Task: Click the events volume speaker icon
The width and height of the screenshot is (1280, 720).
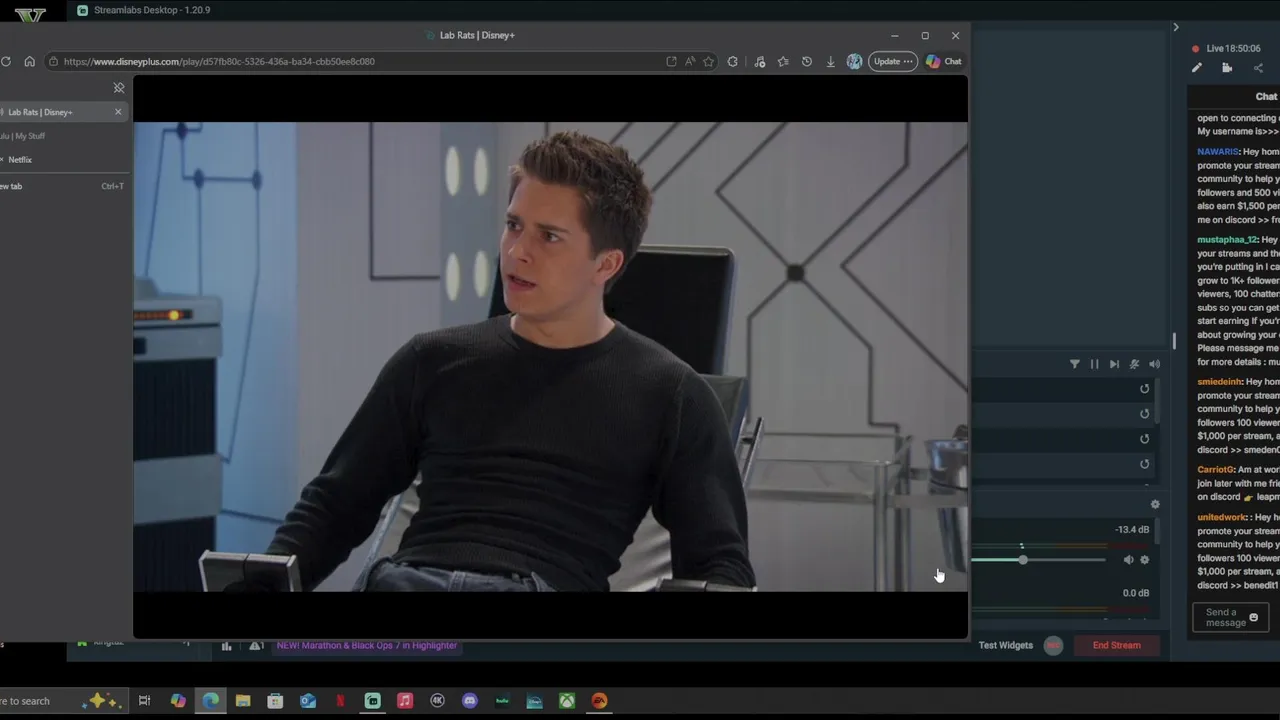Action: coord(1154,364)
